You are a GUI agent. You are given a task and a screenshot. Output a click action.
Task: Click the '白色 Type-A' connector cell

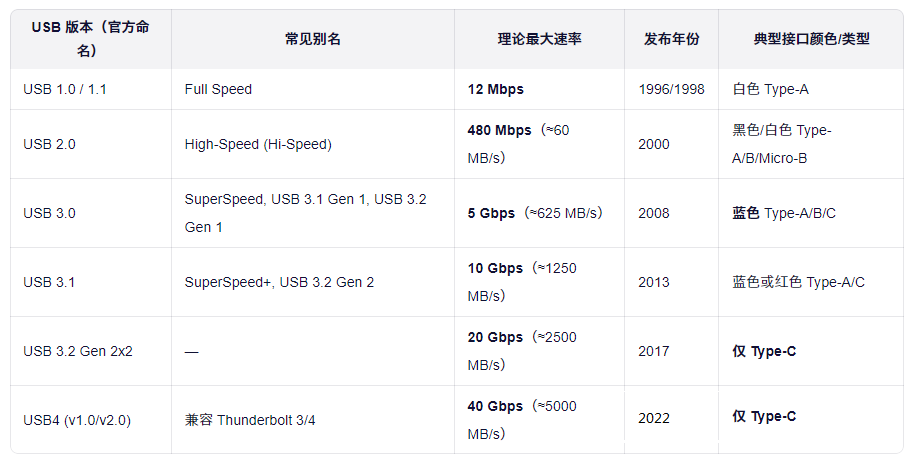pos(770,89)
